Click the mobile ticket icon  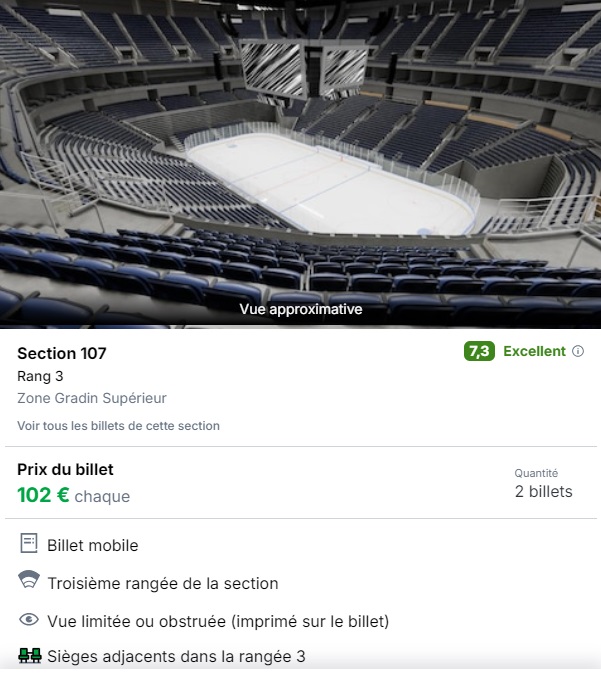pos(29,543)
